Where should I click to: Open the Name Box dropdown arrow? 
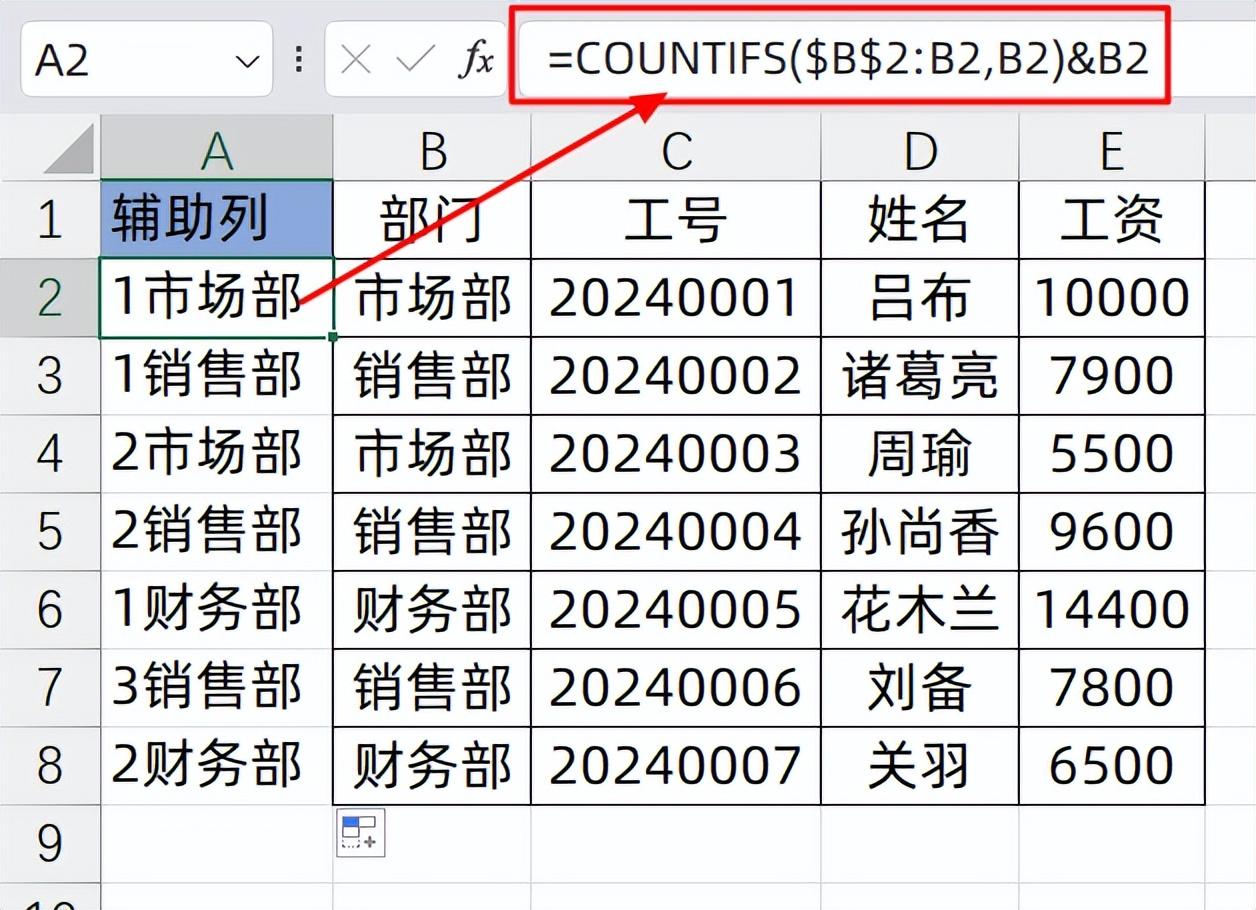coord(247,62)
